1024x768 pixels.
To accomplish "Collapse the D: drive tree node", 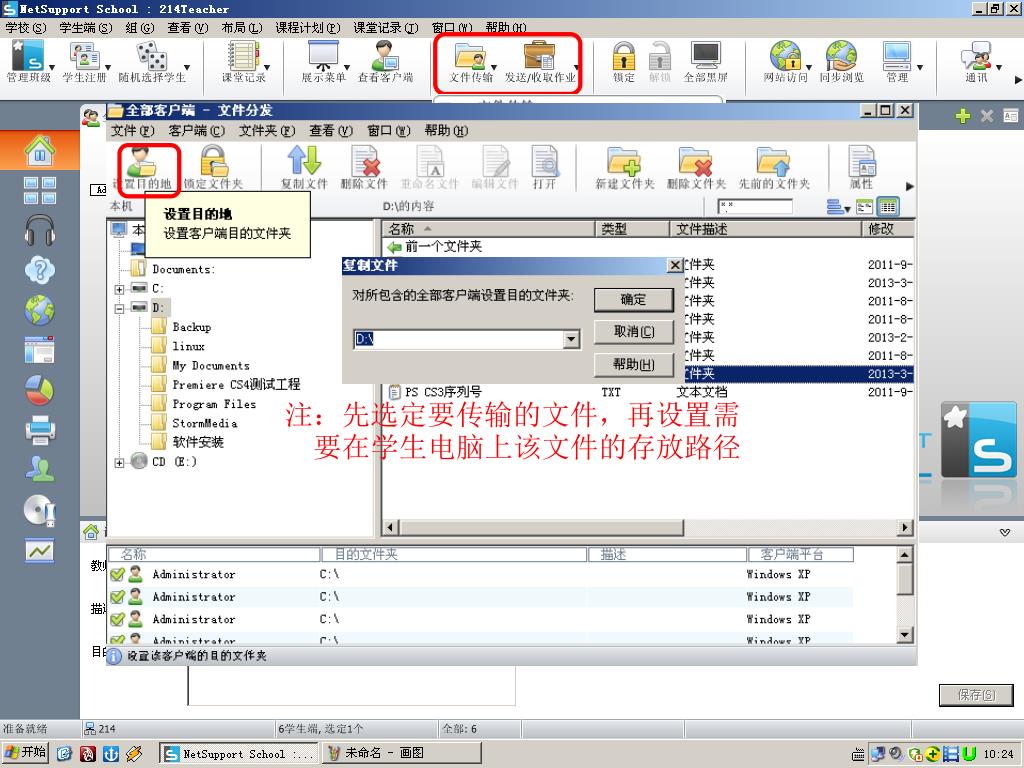I will [x=120, y=308].
